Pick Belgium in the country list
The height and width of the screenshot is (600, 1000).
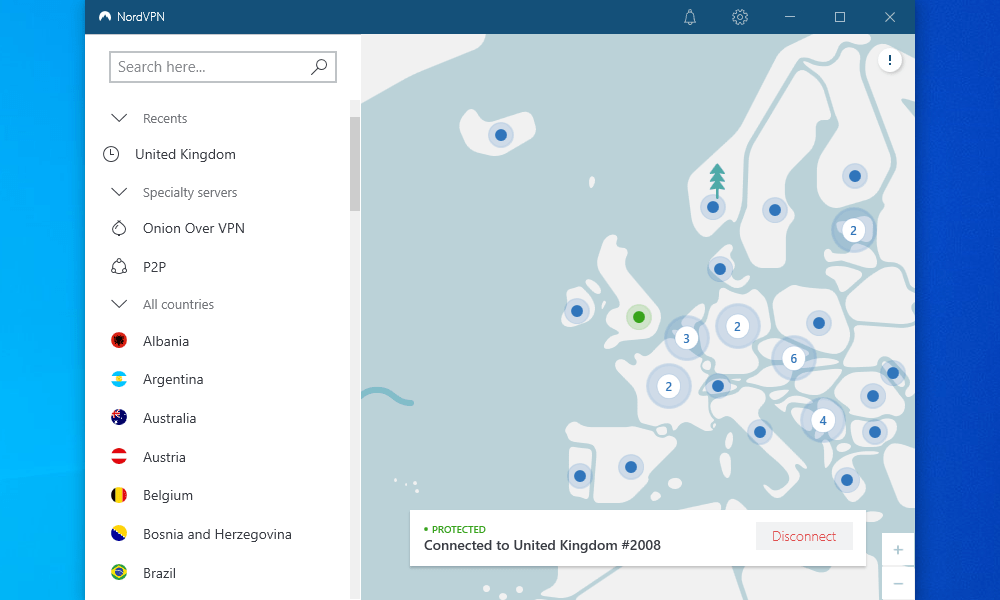point(168,495)
